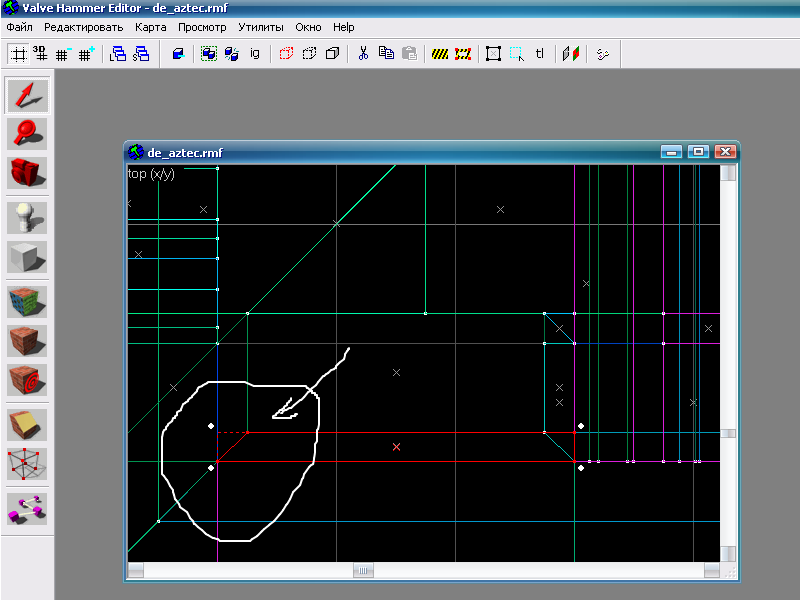Click the Carve toolbar icon
The height and width of the screenshot is (600, 800).
(179, 54)
